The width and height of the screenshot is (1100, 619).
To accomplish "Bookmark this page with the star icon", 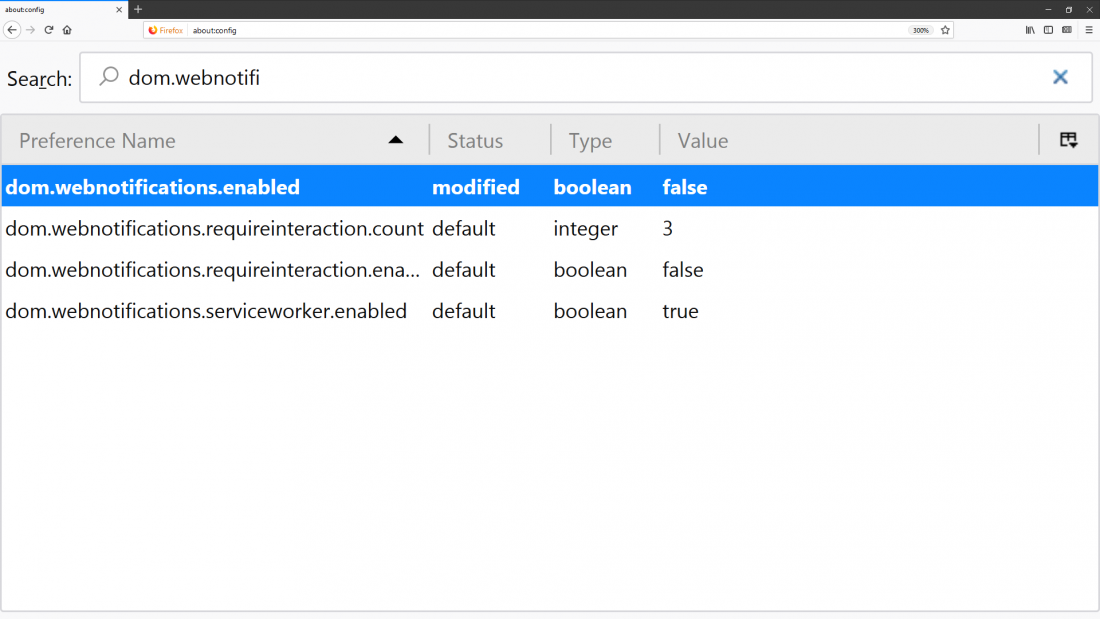I will point(945,30).
